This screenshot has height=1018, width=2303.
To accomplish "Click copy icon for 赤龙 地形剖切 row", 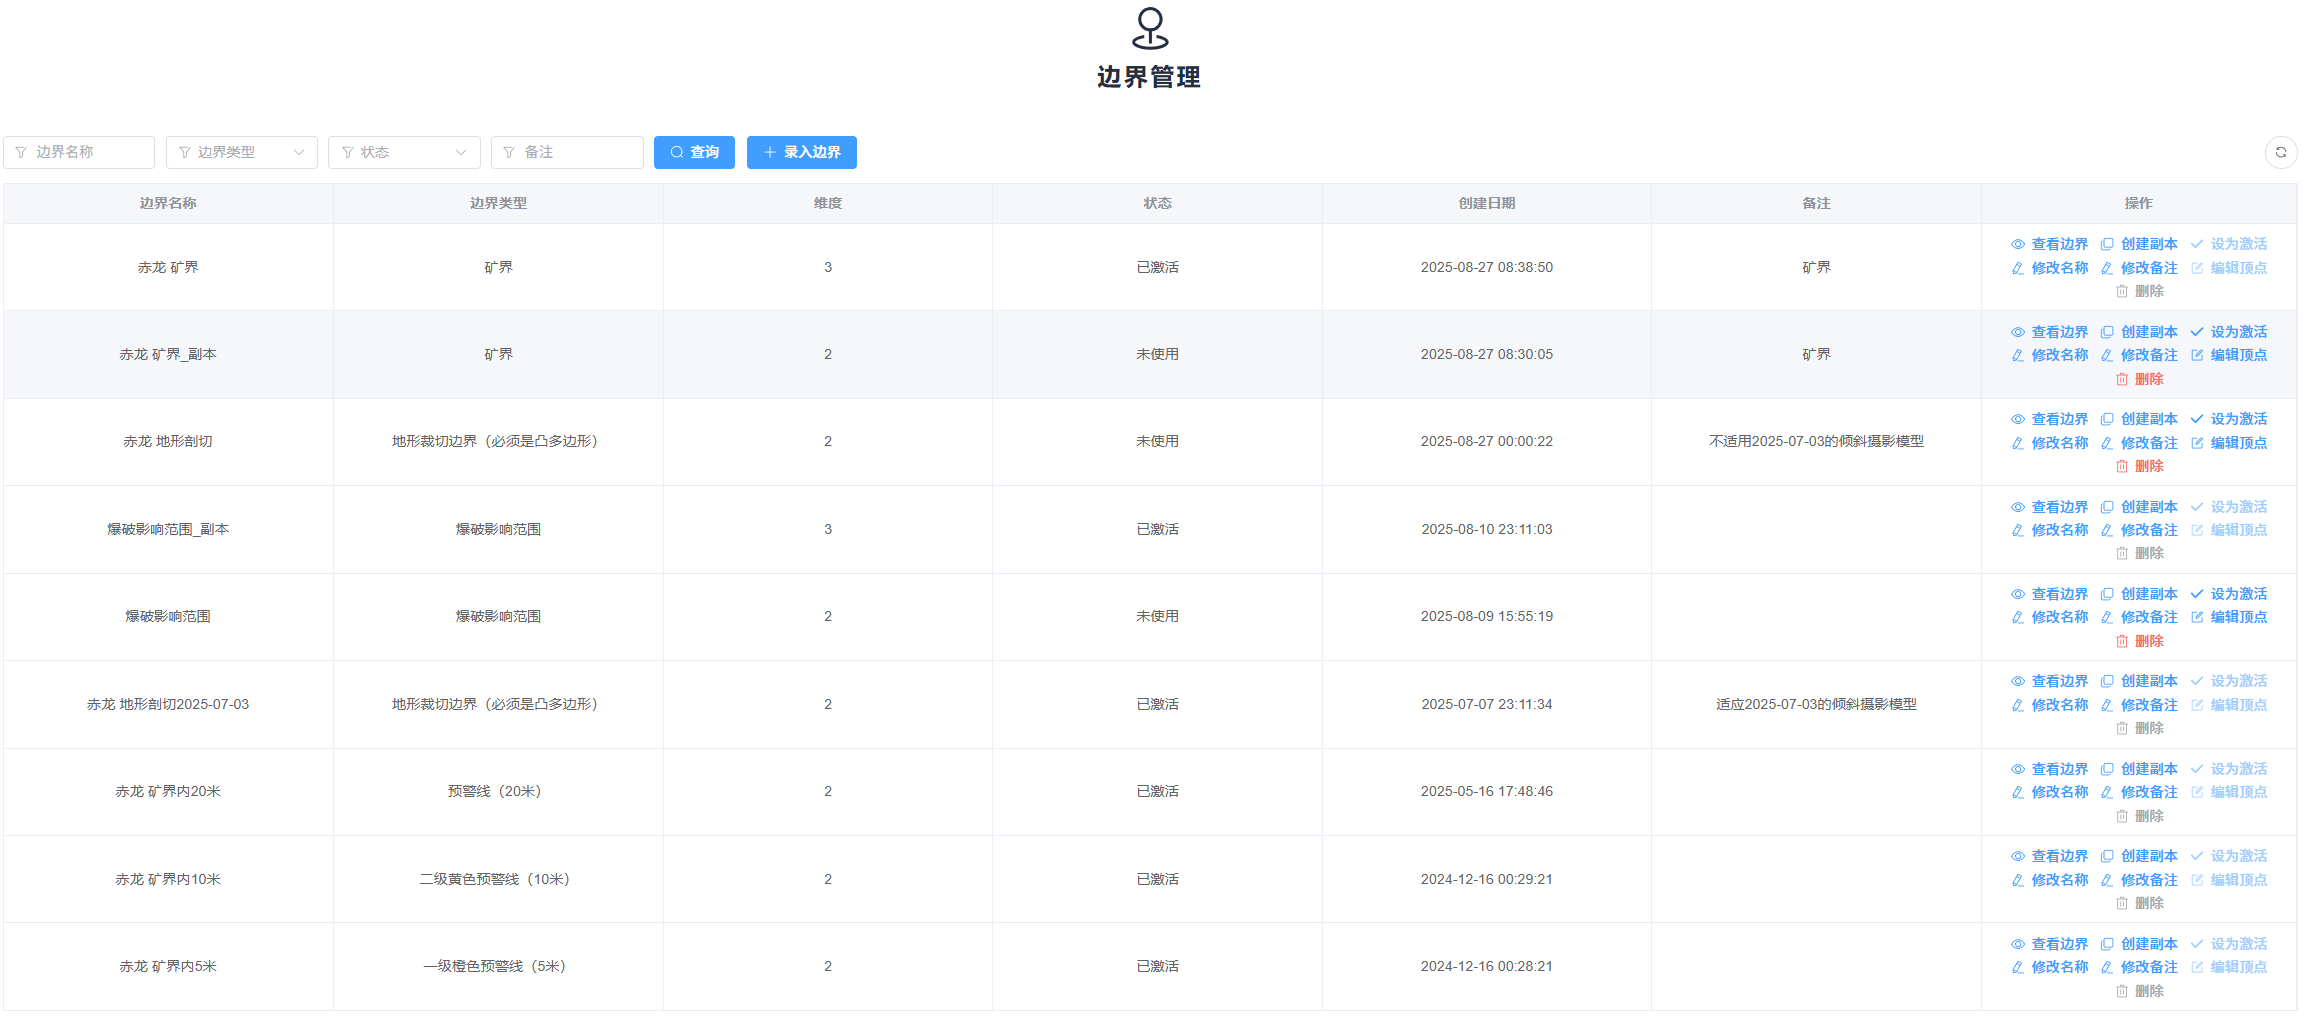I will [2107, 419].
